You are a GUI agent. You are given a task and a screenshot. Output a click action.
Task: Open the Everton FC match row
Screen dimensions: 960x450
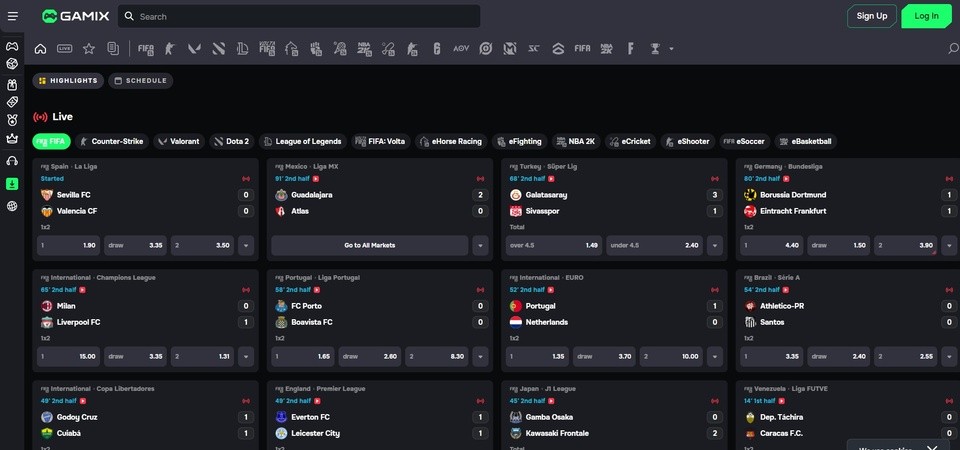click(x=380, y=417)
